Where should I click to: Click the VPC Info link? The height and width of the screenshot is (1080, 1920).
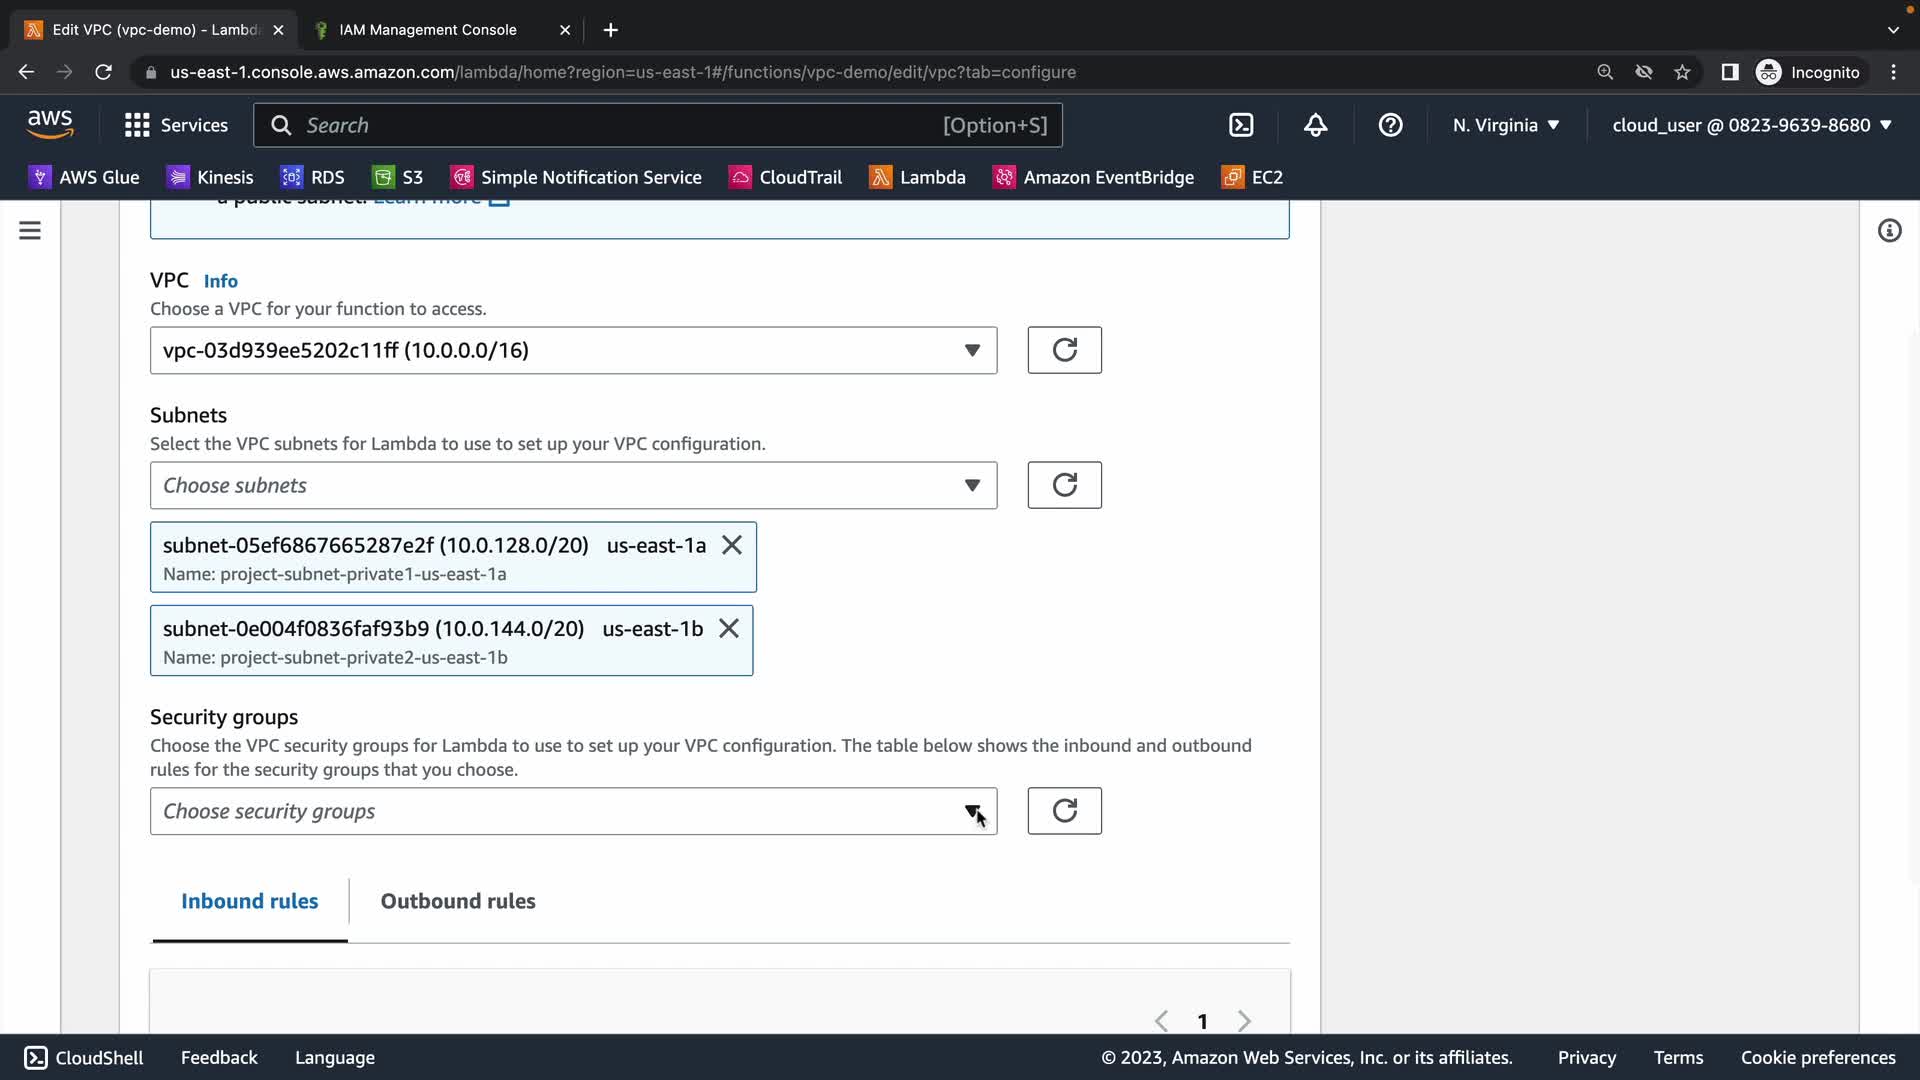(220, 281)
